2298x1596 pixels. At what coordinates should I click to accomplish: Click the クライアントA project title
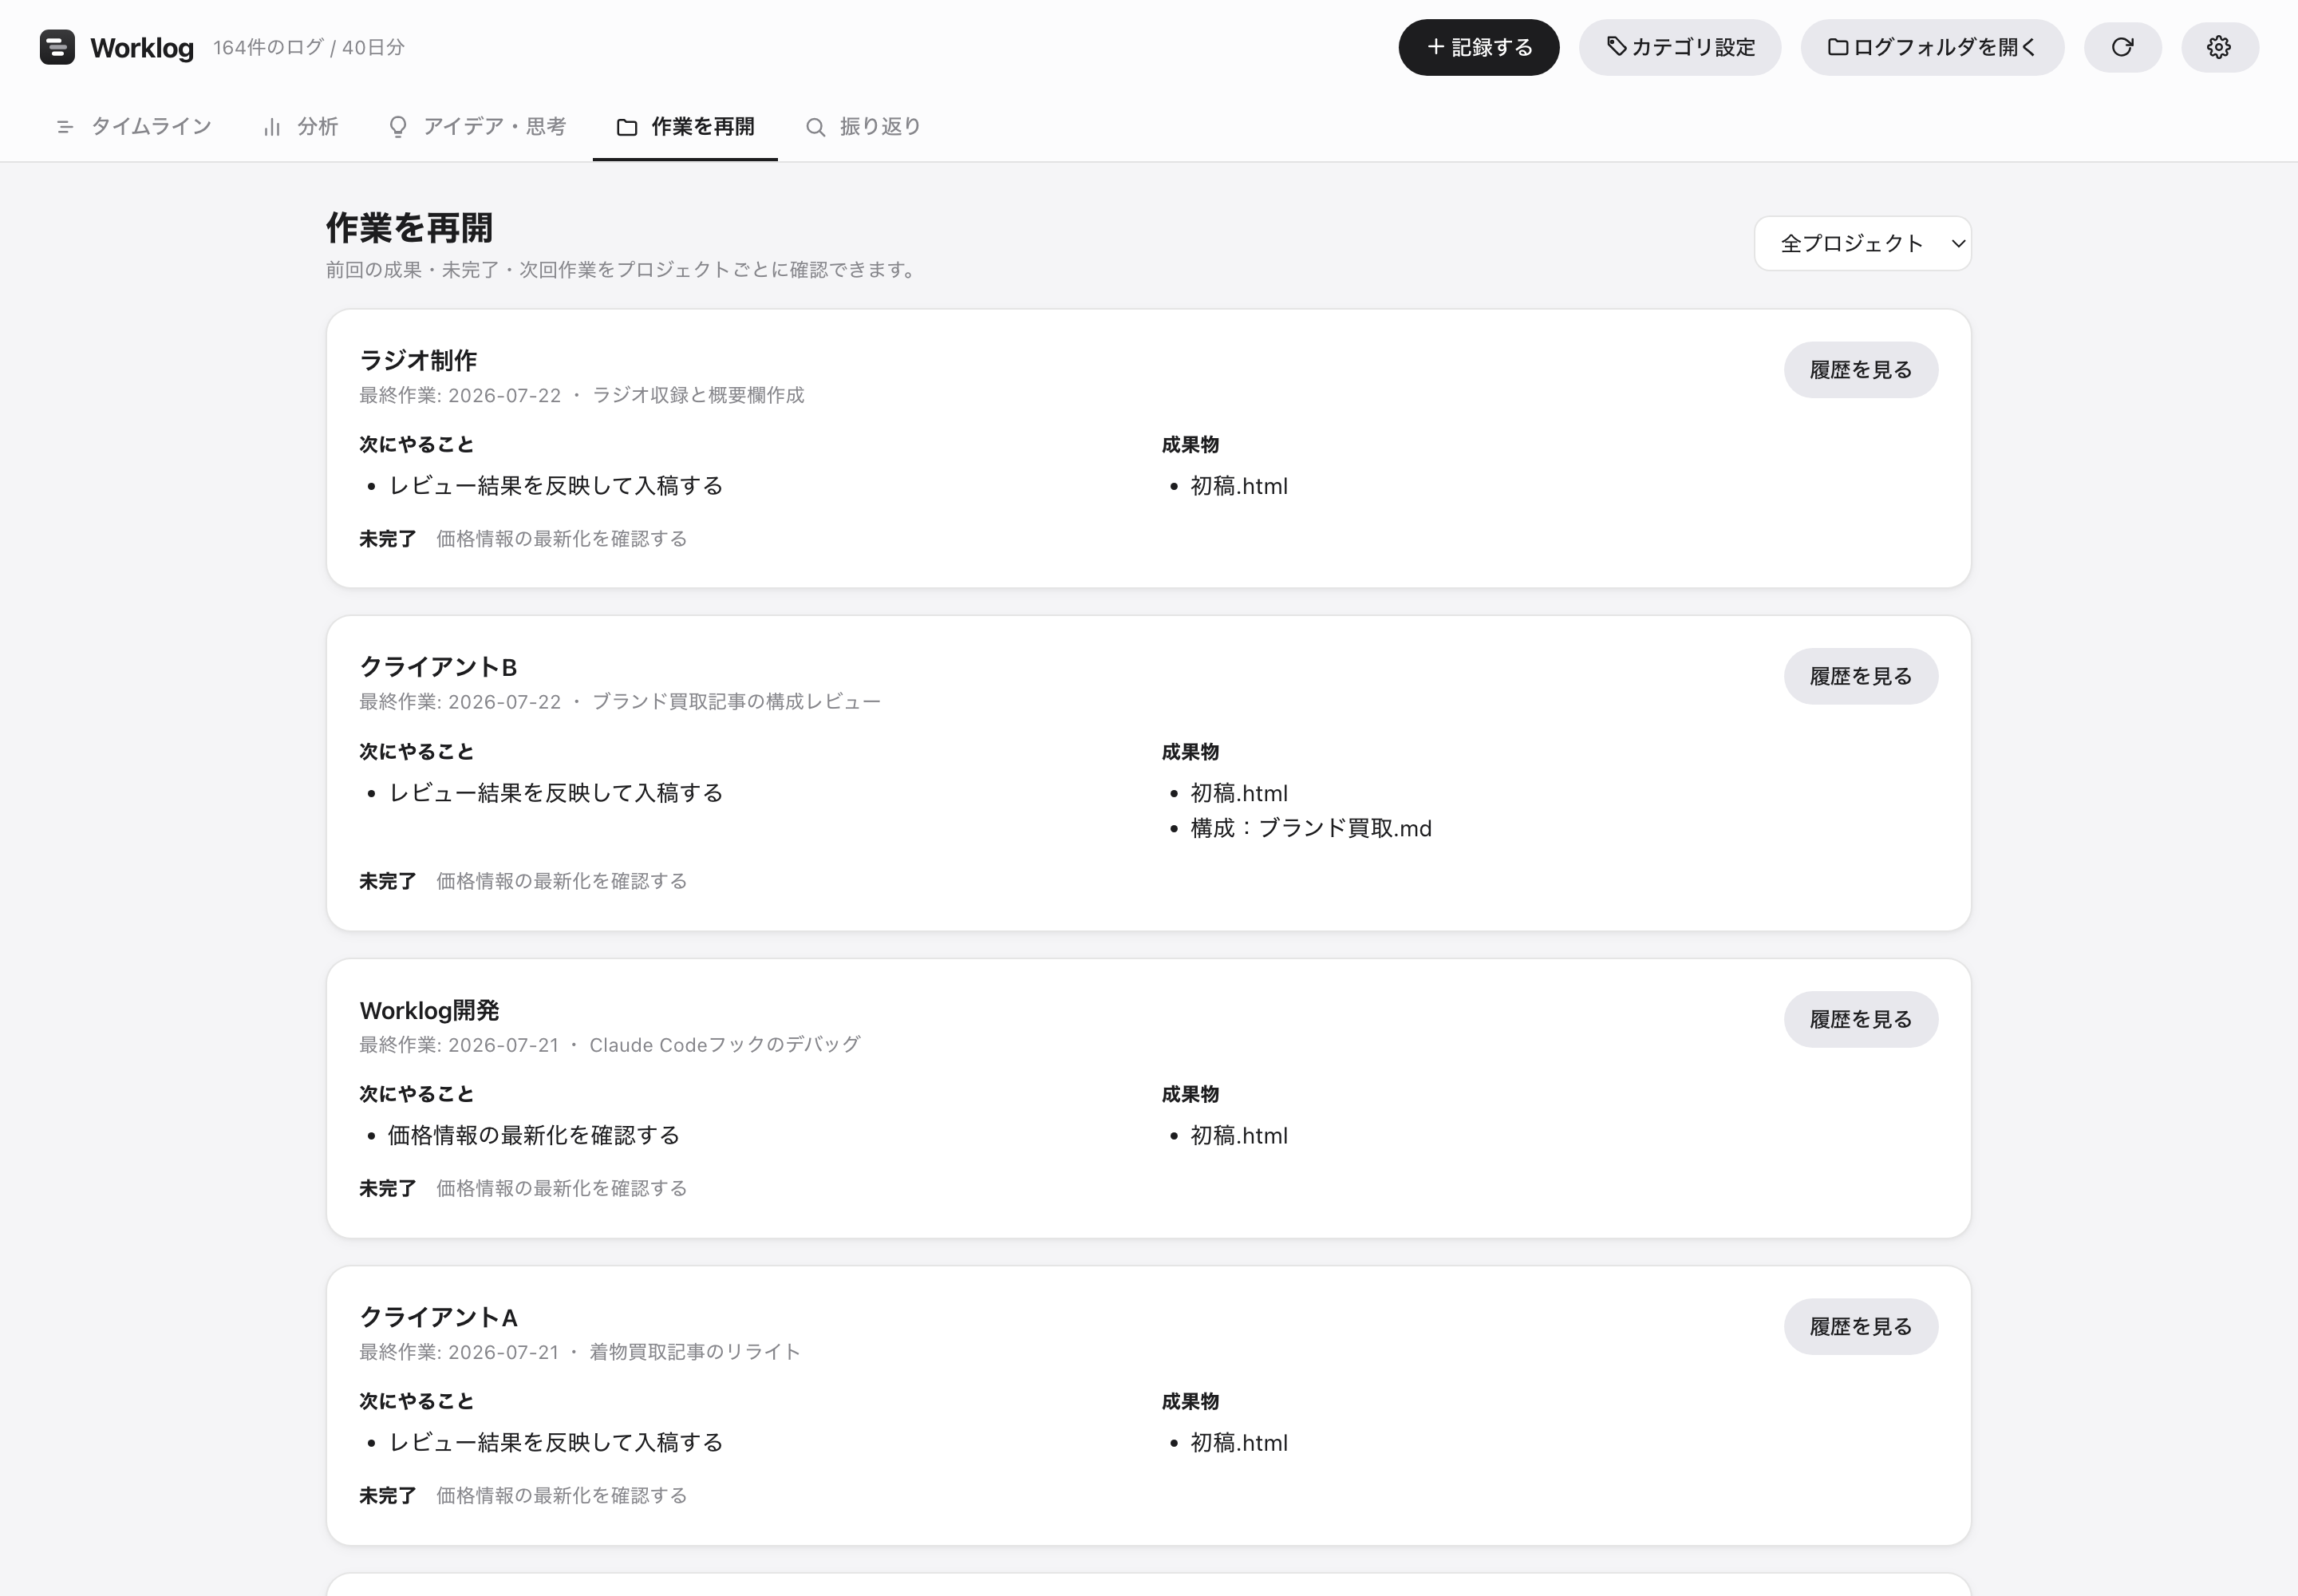click(x=438, y=1317)
